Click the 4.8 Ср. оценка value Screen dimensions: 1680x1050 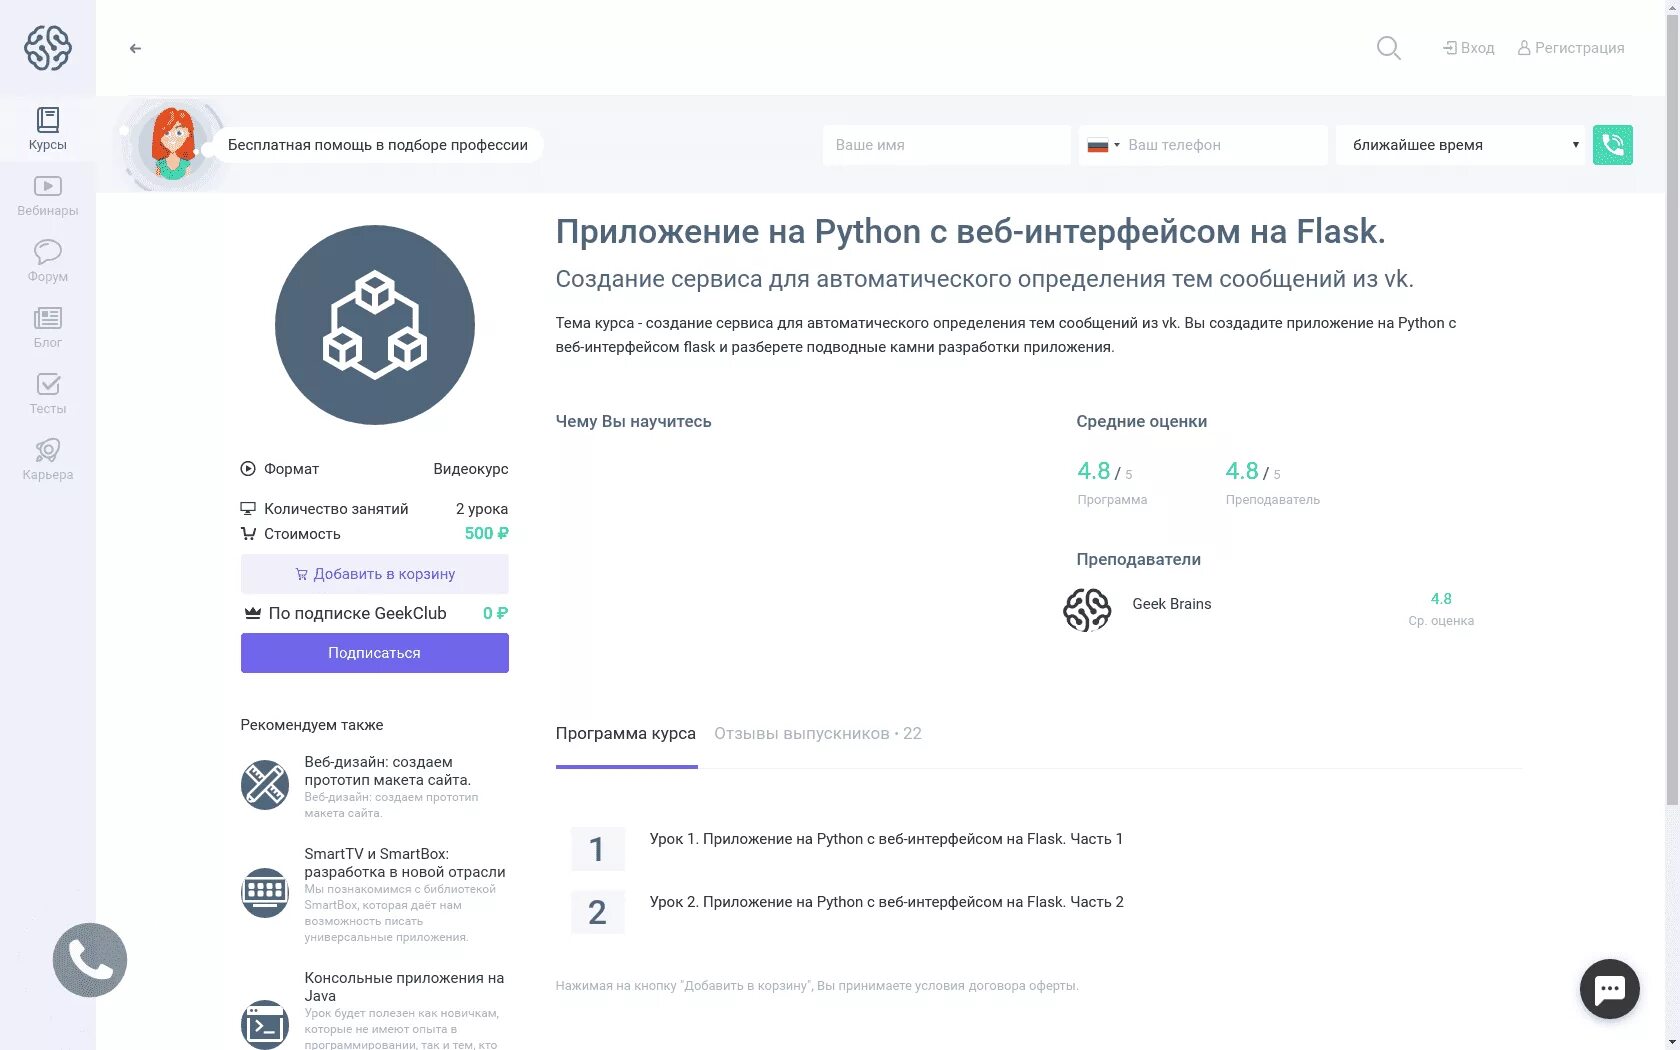[1441, 599]
